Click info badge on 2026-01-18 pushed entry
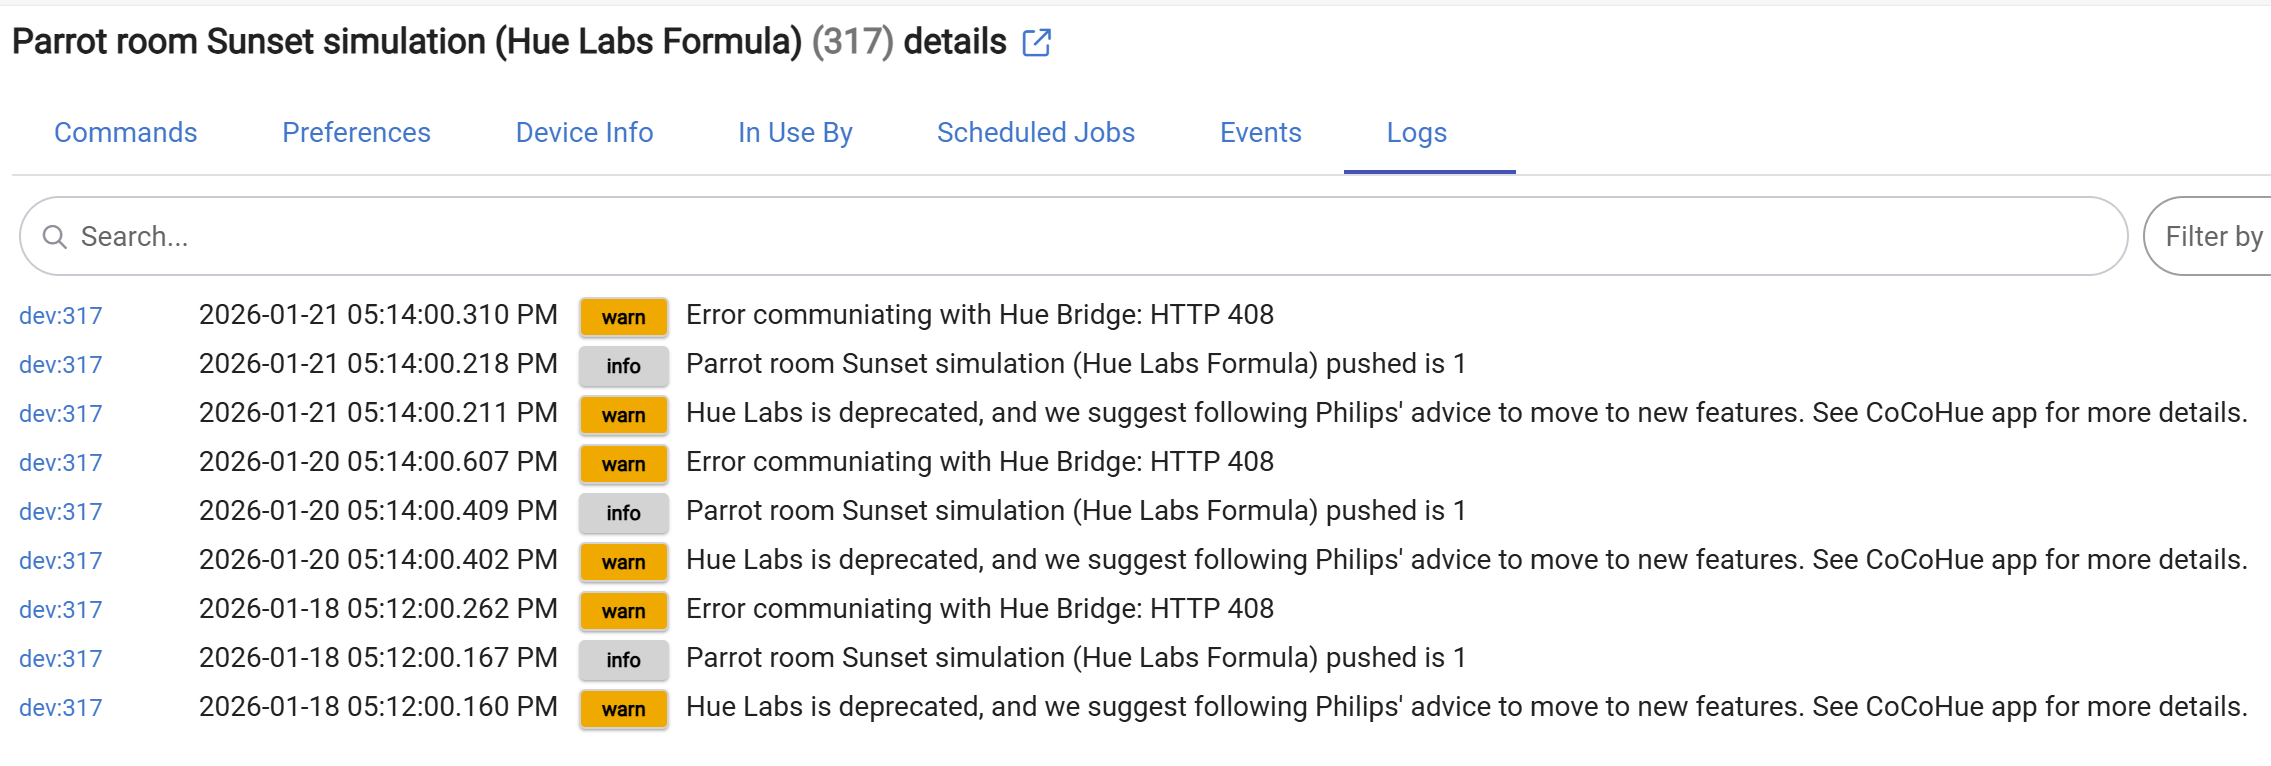The image size is (2271, 766). point(623,660)
